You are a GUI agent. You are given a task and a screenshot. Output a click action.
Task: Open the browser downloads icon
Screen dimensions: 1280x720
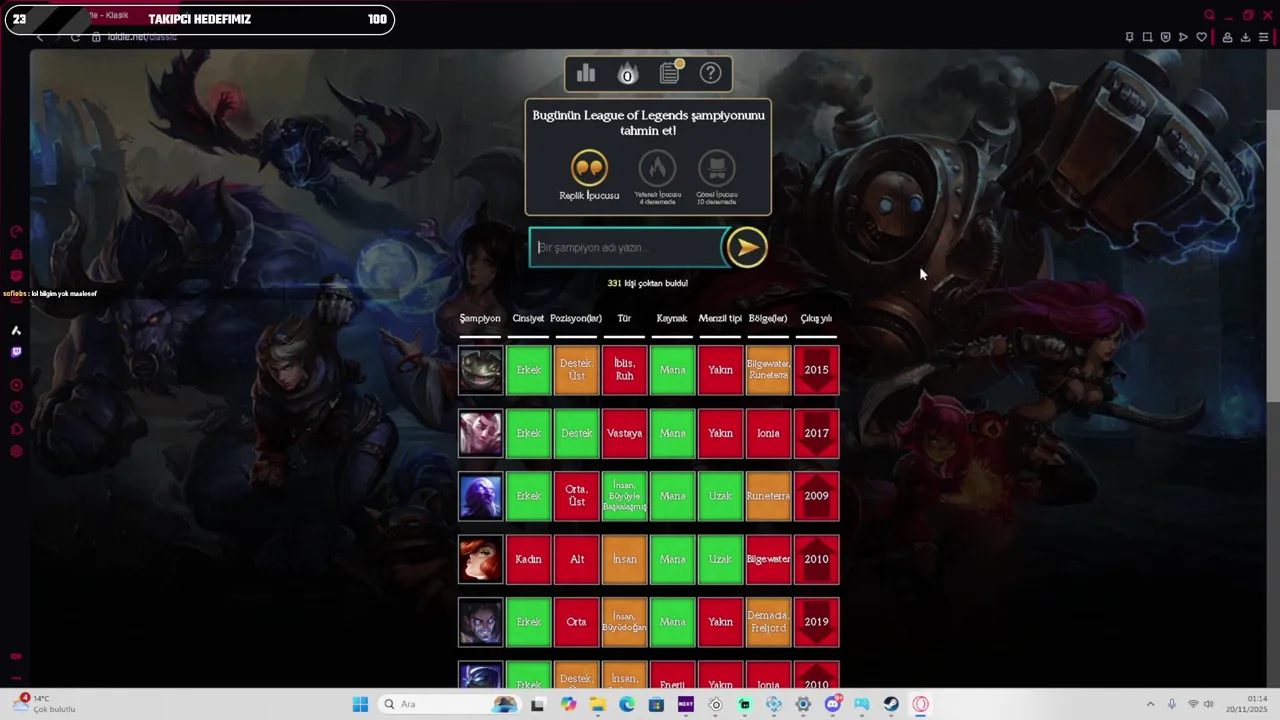pyautogui.click(x=1246, y=37)
